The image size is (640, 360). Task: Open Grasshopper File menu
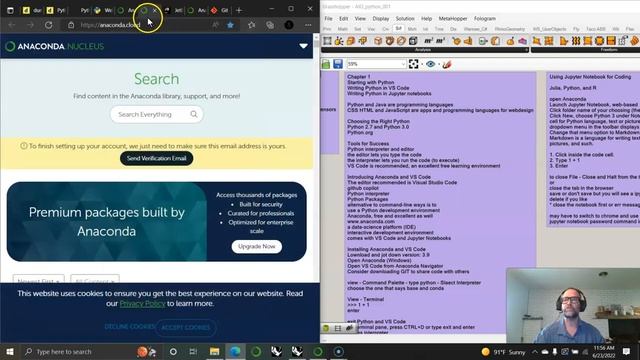[328, 18]
